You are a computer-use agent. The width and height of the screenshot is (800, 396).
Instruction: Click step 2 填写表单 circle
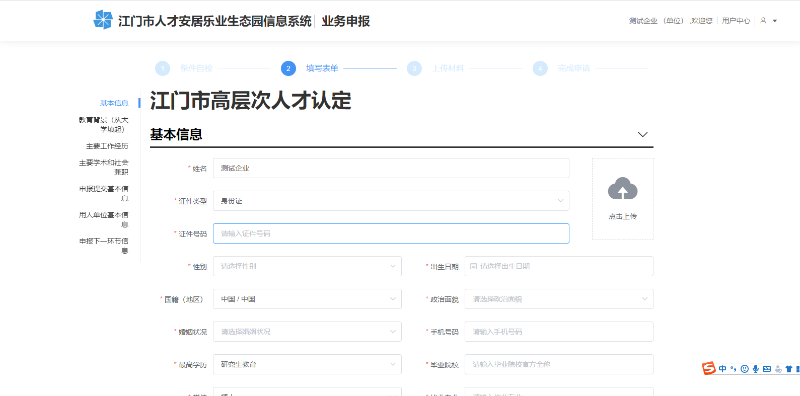288,68
